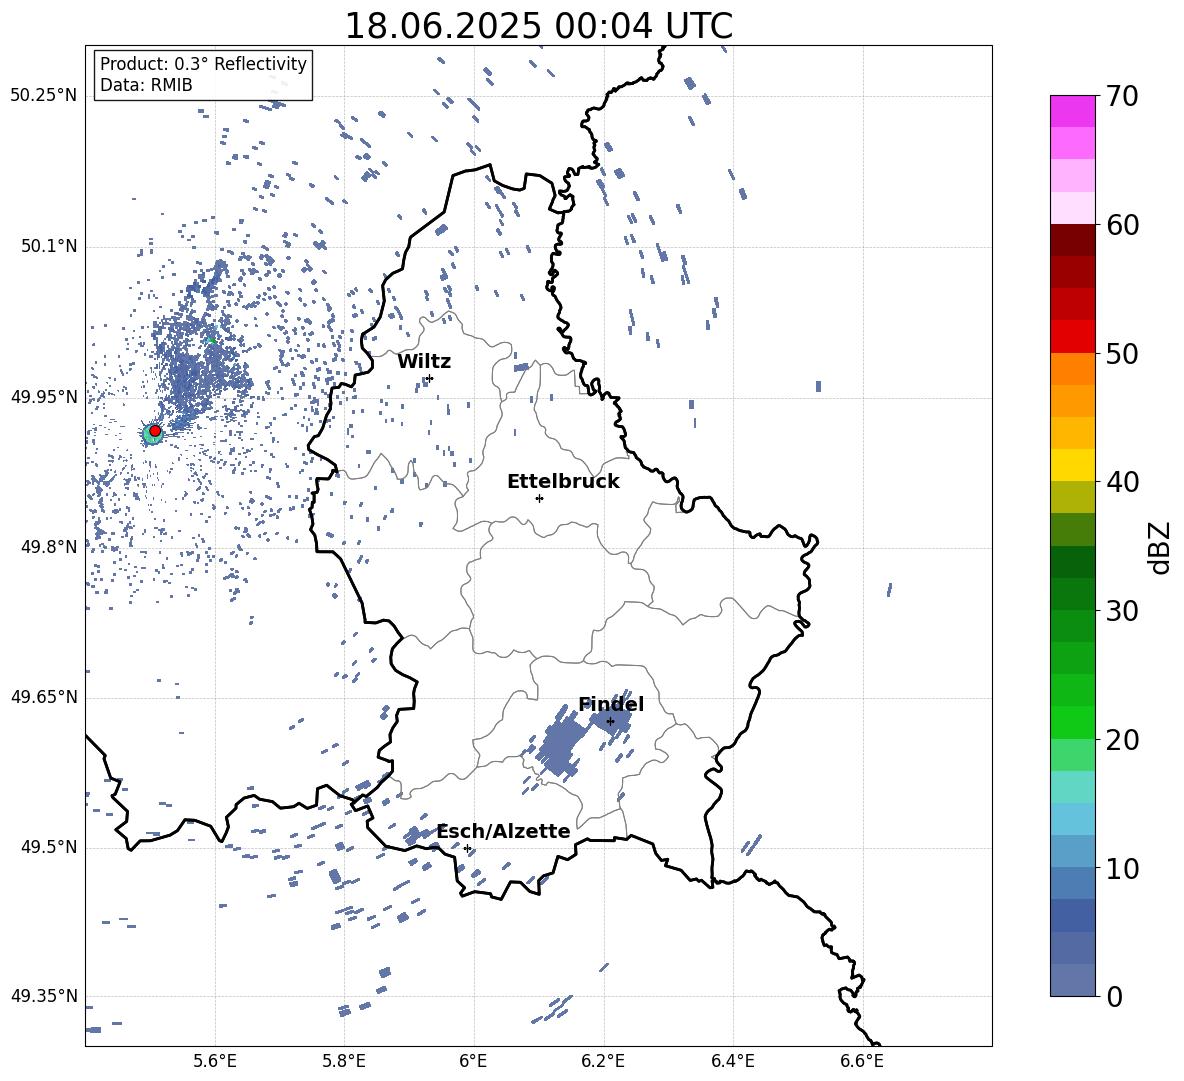Viewport: 1184px width, 1081px height.
Task: Click the 49.5°N latitude label
Action: (49, 847)
